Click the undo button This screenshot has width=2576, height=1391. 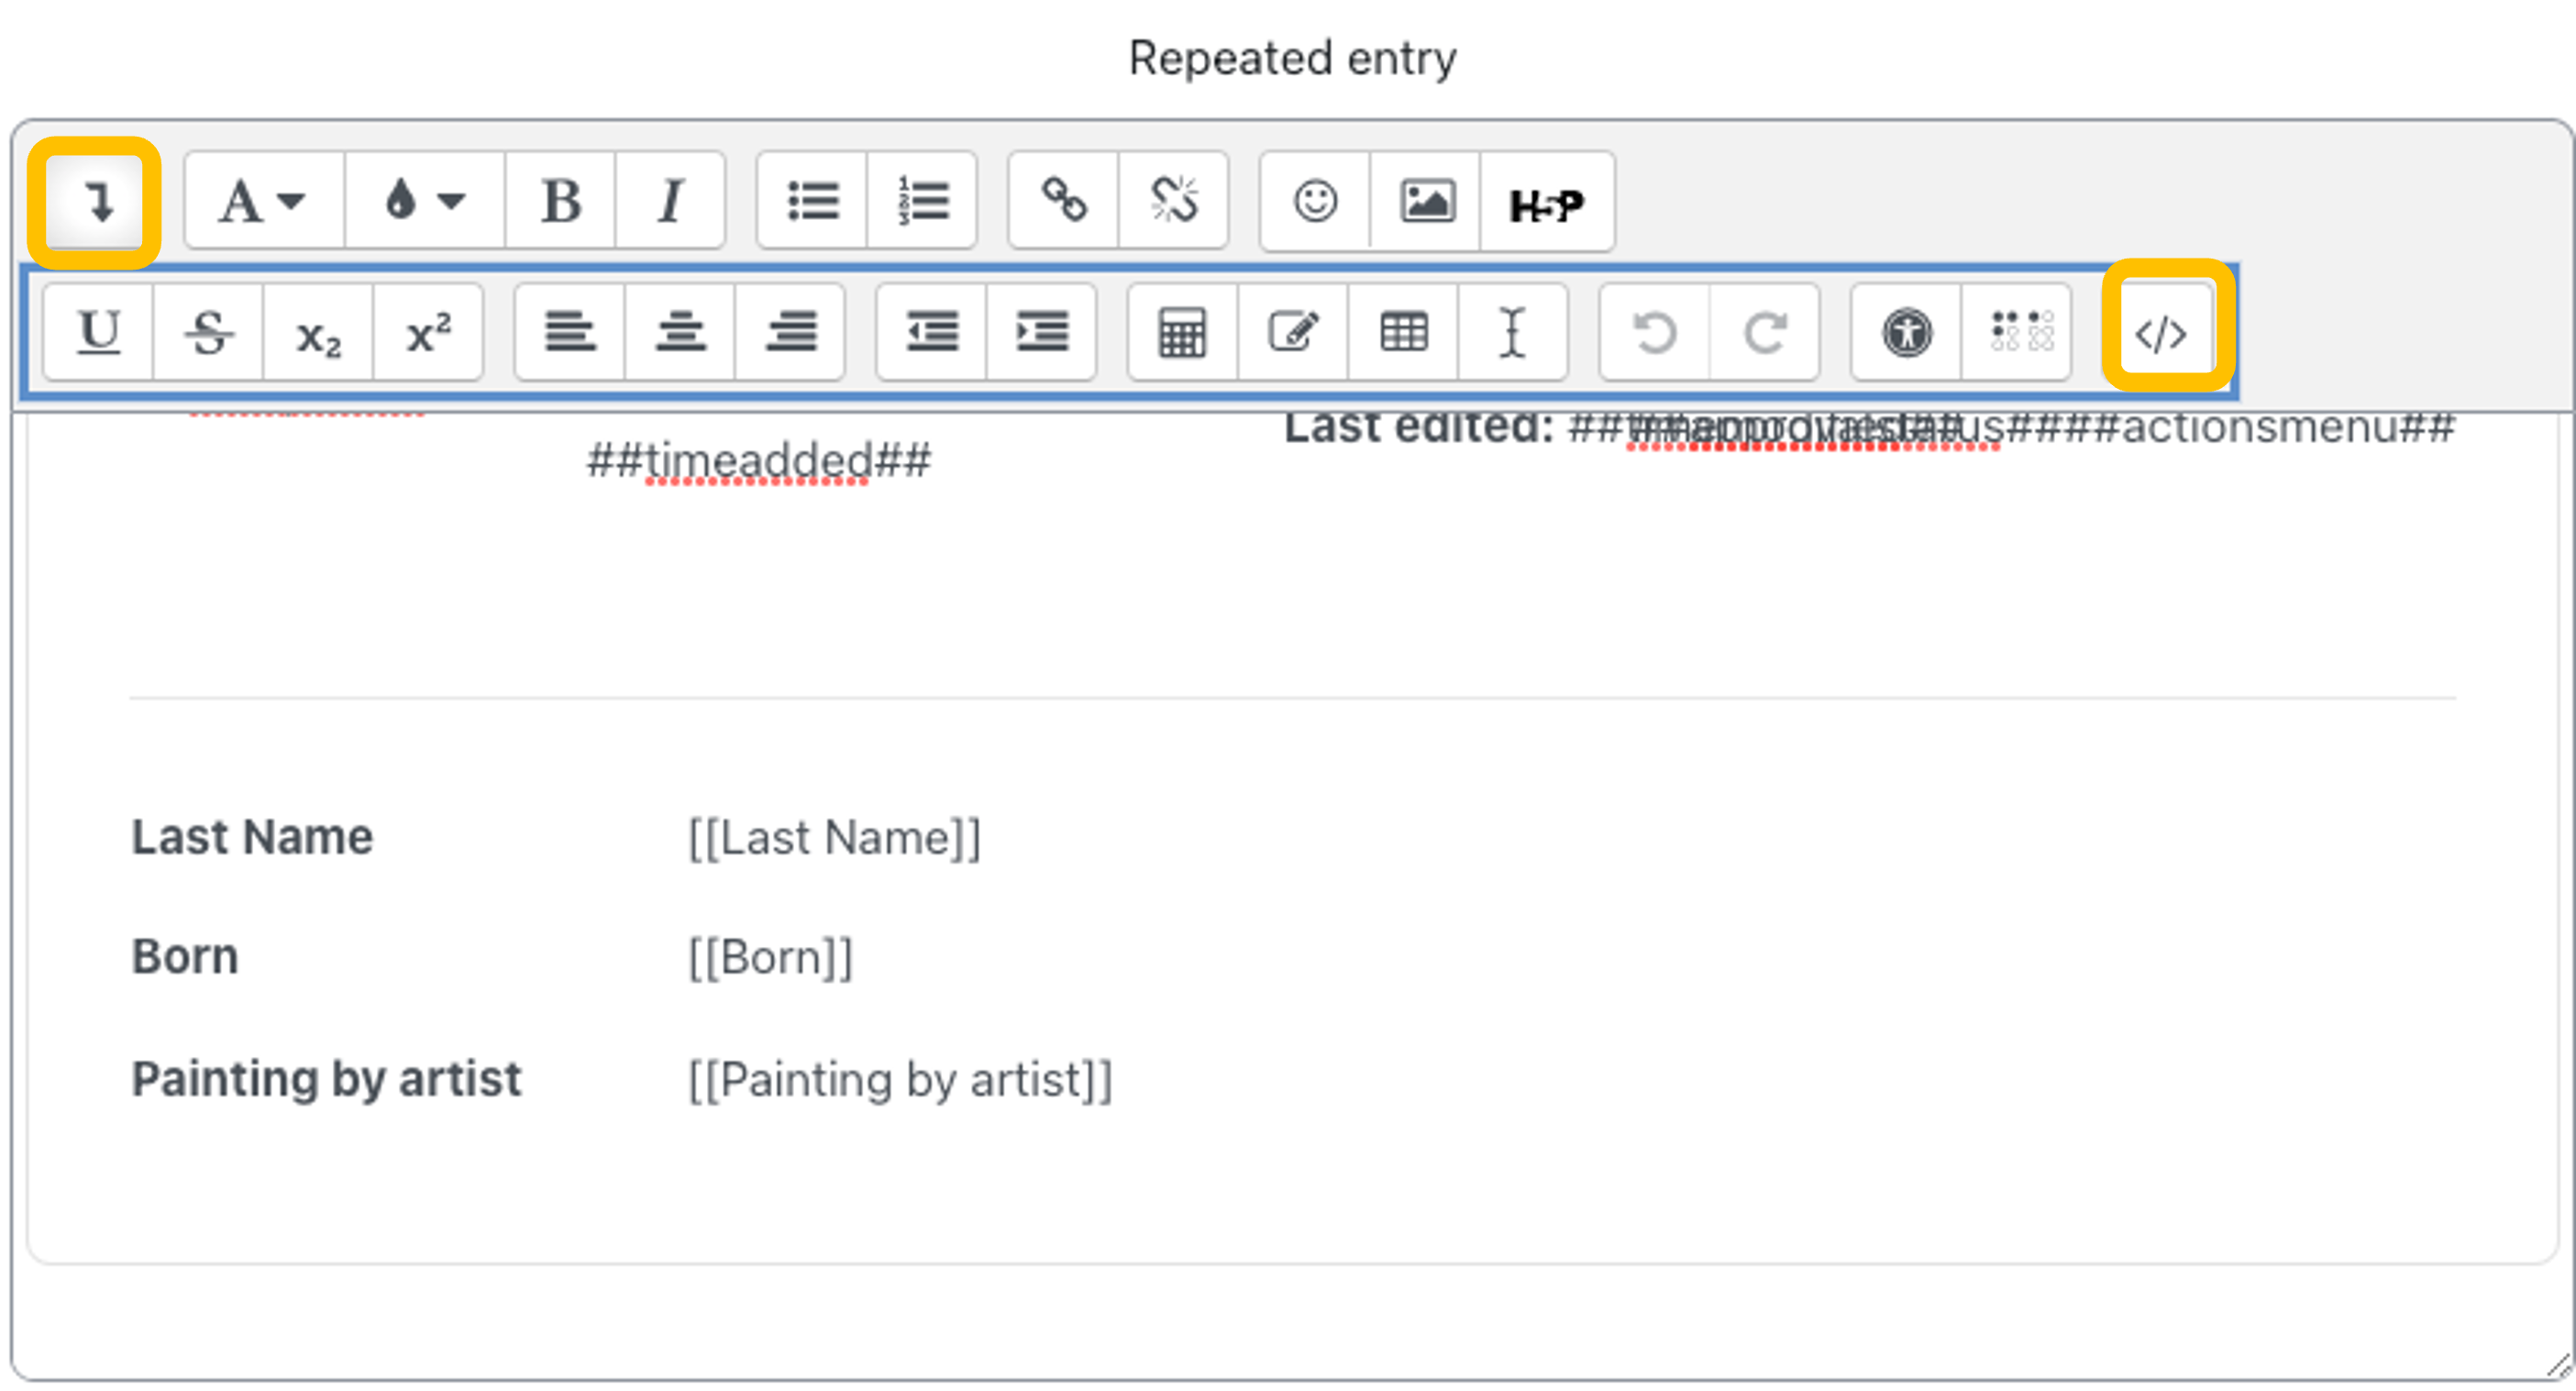(1654, 333)
